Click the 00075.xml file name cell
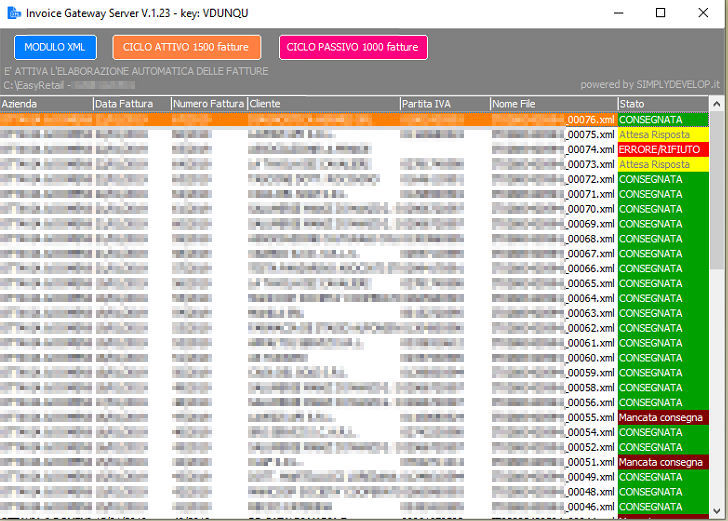Image resolution: width=728 pixels, height=521 pixels. [590, 135]
